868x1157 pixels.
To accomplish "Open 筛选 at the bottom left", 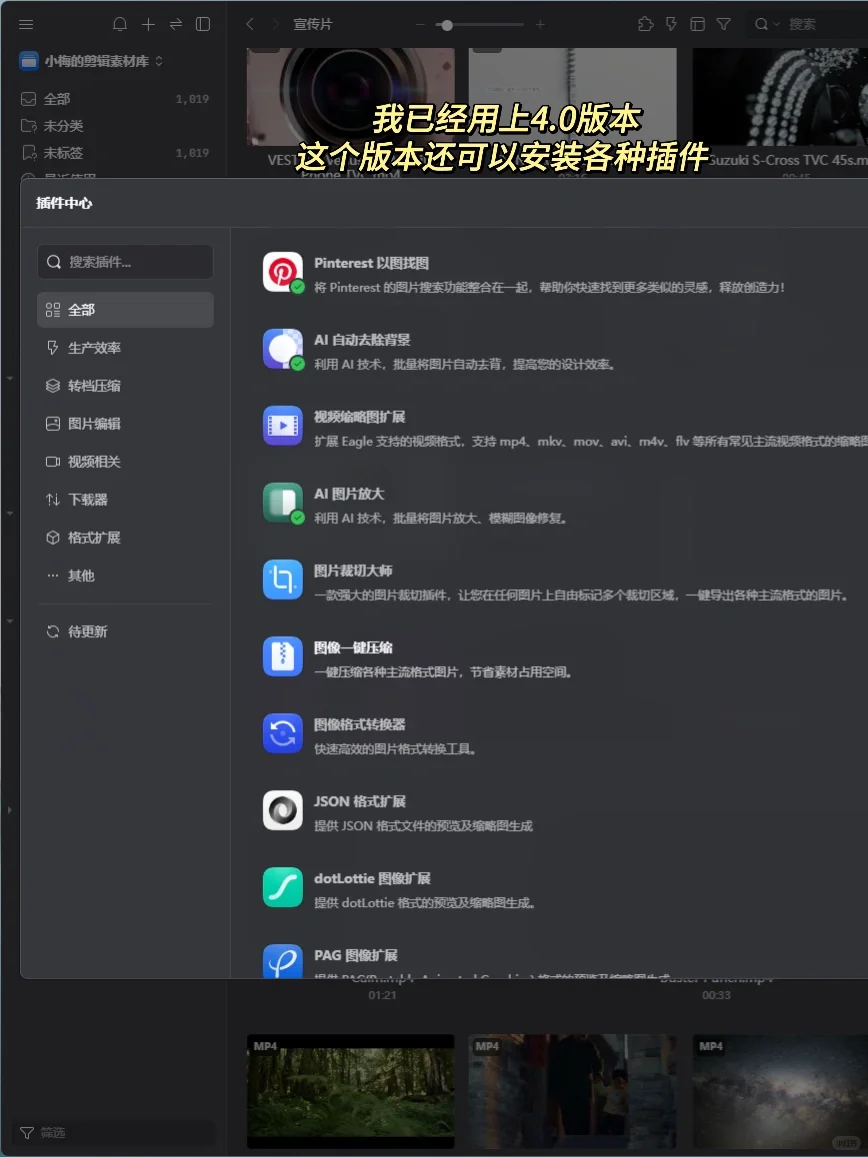I will (43, 1132).
